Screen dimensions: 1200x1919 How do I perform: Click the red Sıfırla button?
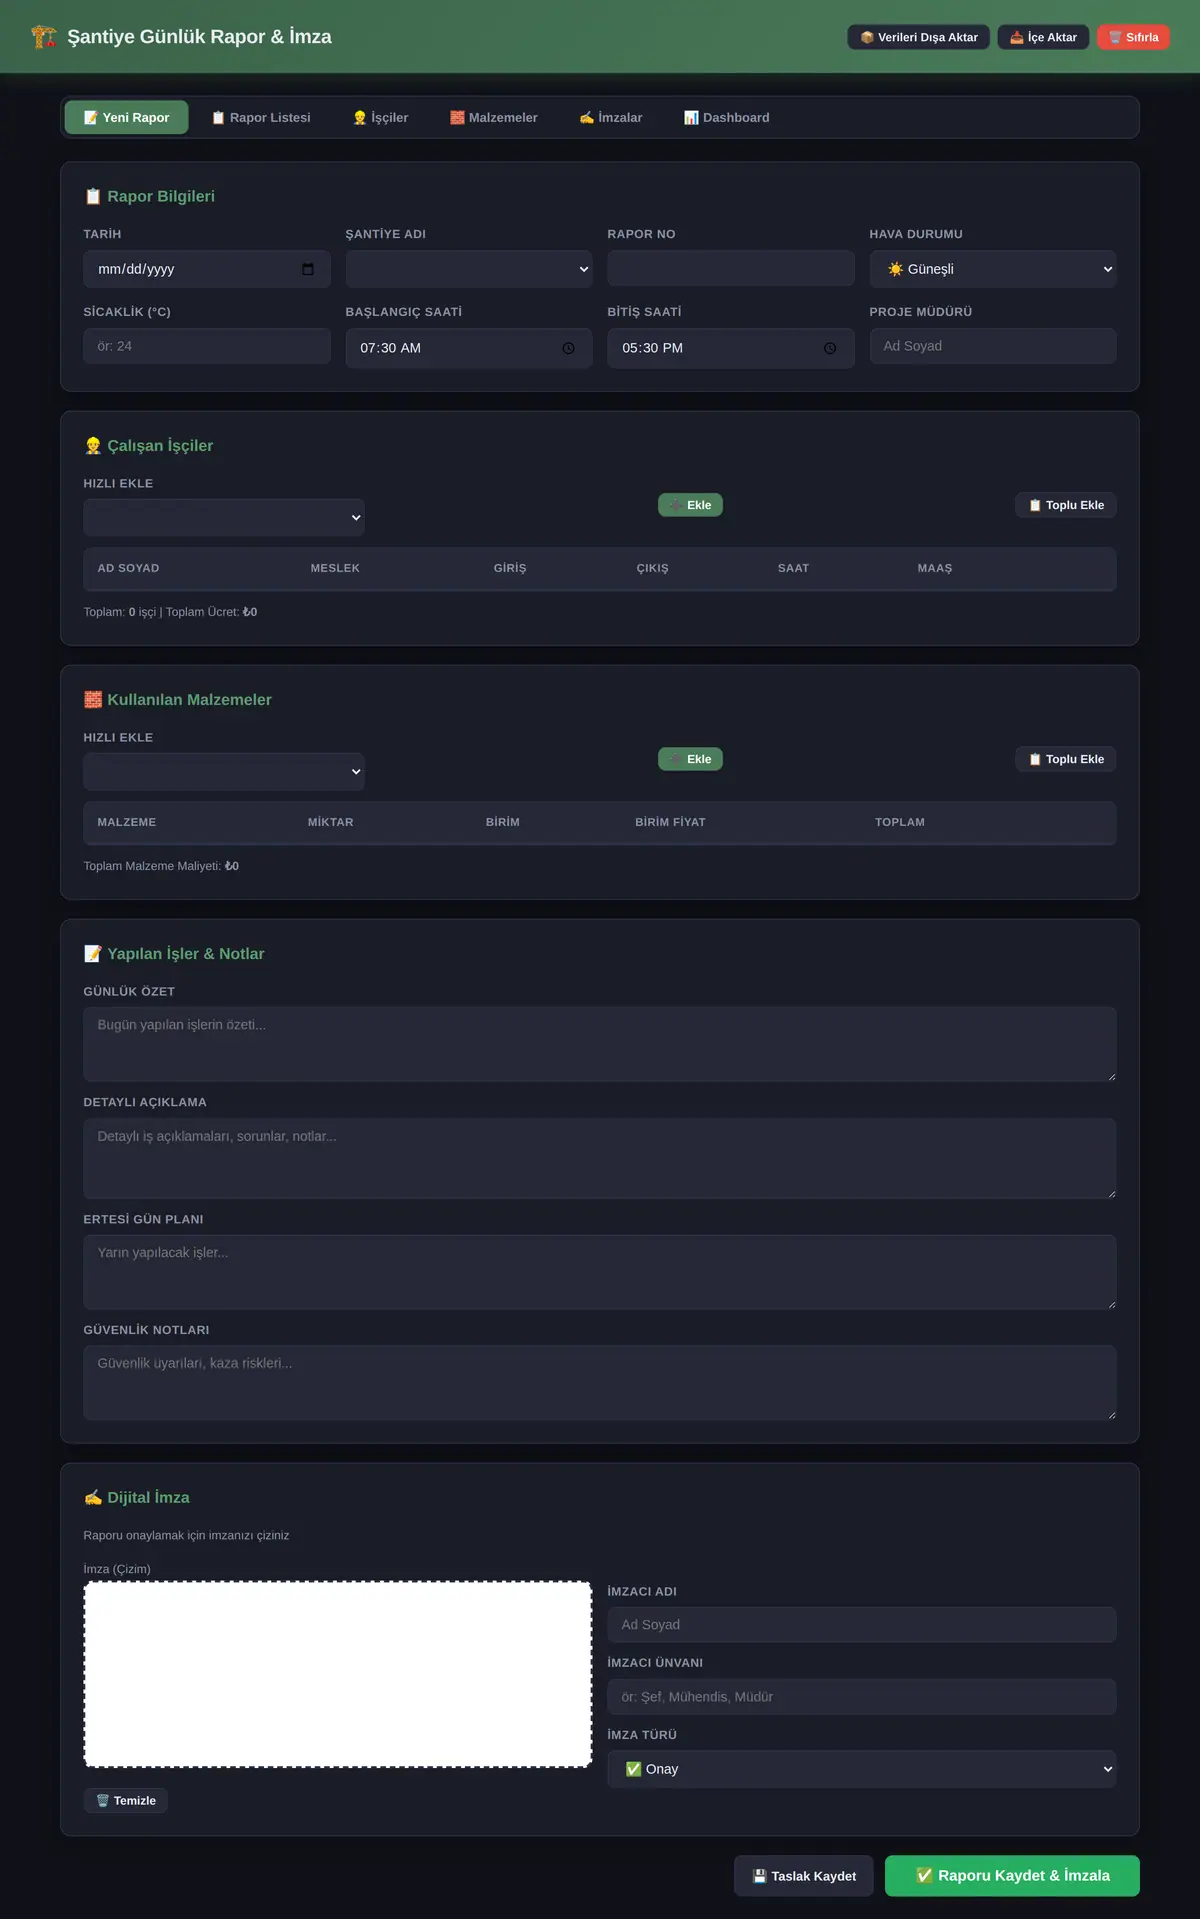tap(1133, 37)
